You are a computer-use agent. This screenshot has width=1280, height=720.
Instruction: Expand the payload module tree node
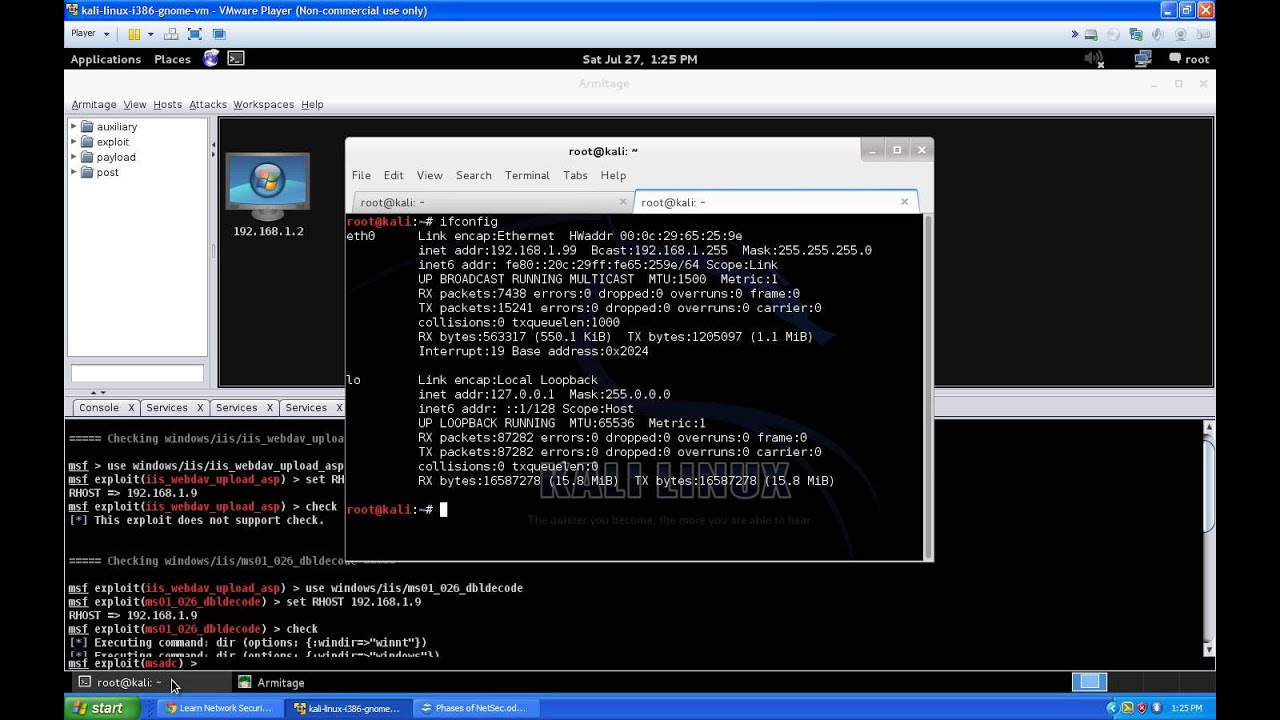(x=73, y=157)
